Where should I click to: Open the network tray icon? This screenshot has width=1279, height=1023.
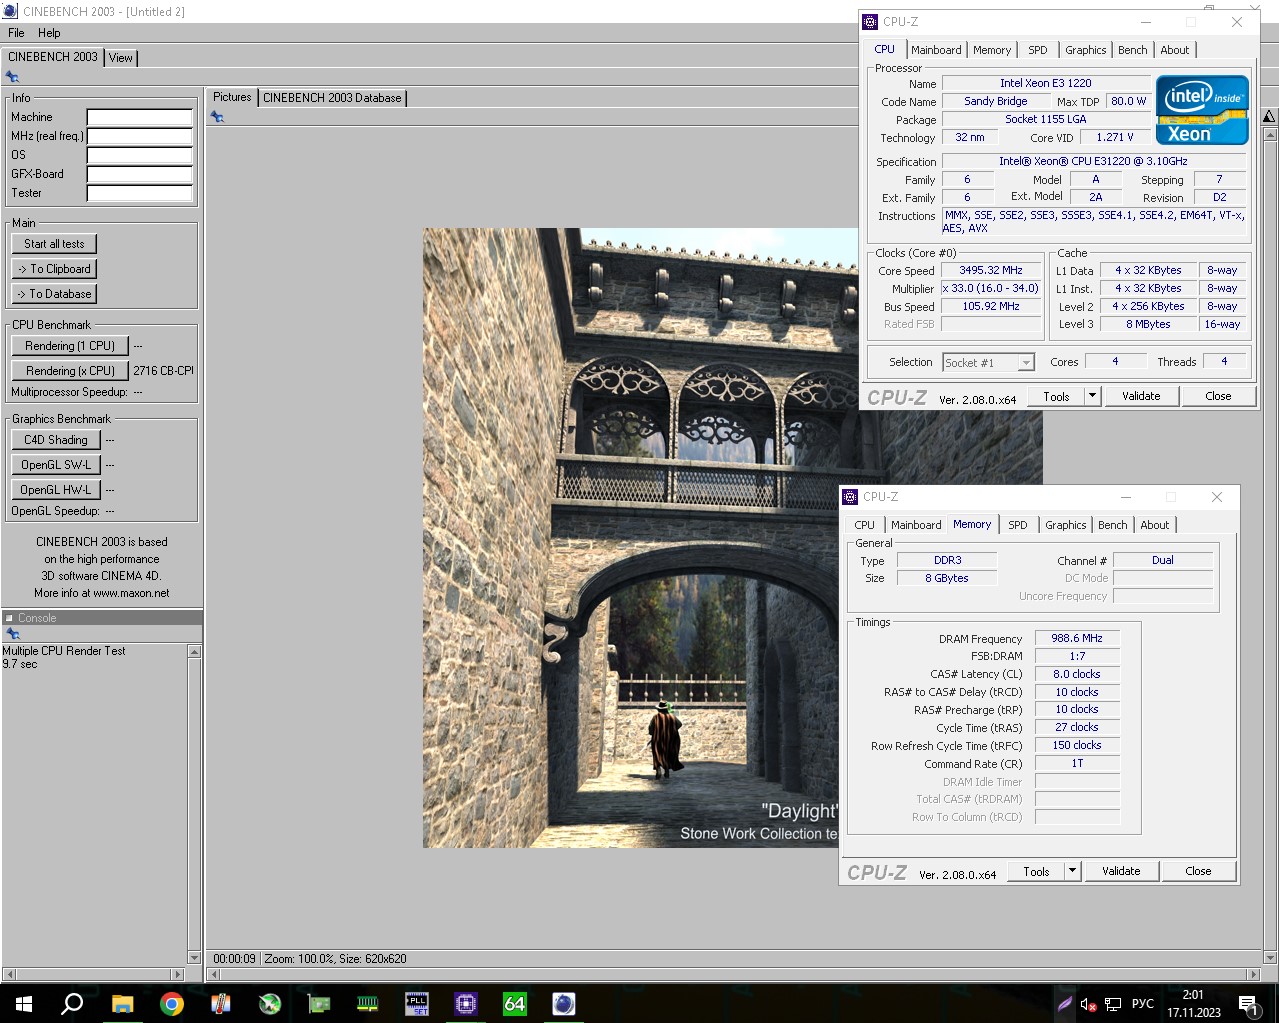click(1112, 1004)
